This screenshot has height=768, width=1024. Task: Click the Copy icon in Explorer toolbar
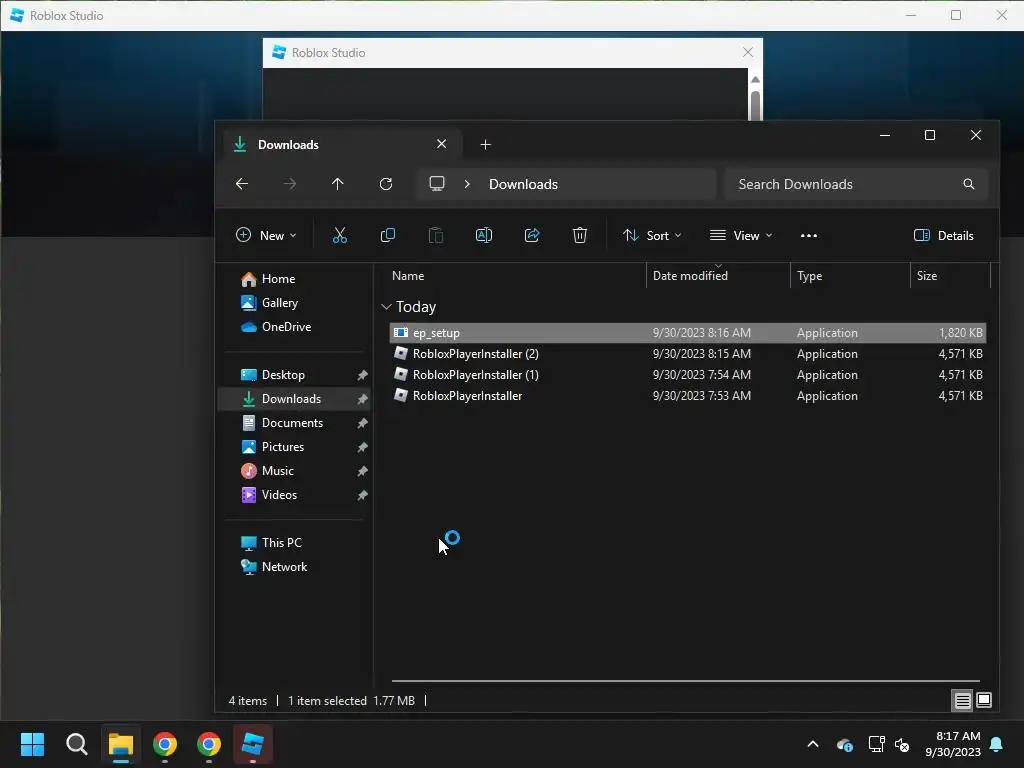pyautogui.click(x=388, y=235)
